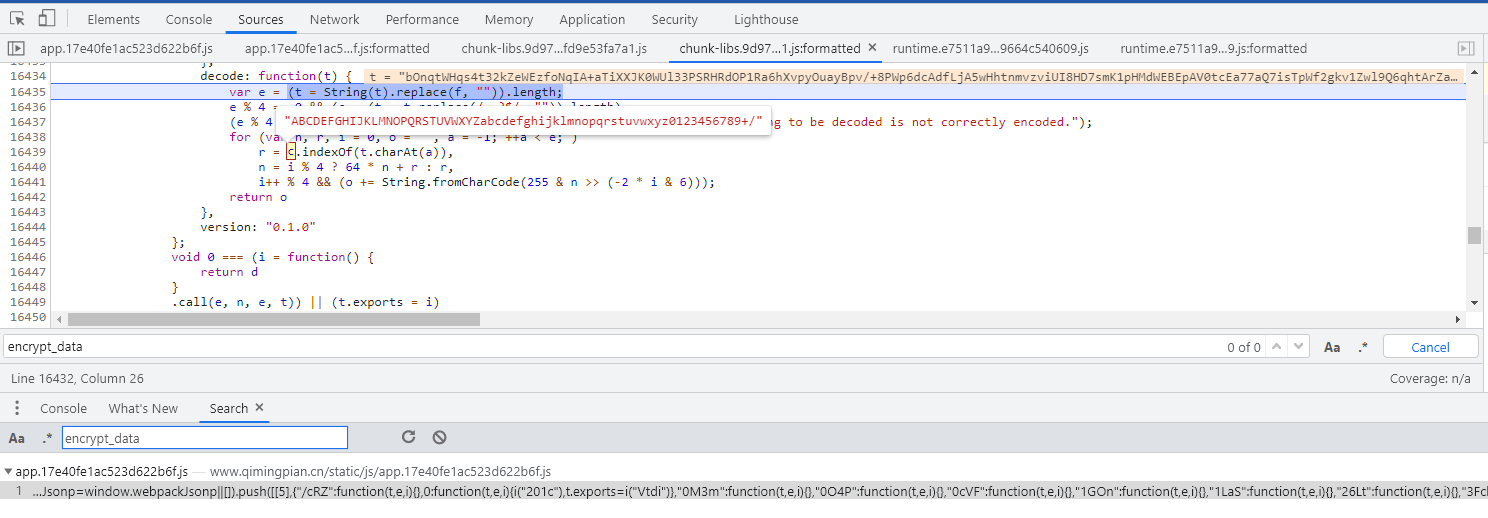Viewport: 1488px width, 518px height.
Task: Toggle the device toolbar icon
Action: (x=47, y=19)
